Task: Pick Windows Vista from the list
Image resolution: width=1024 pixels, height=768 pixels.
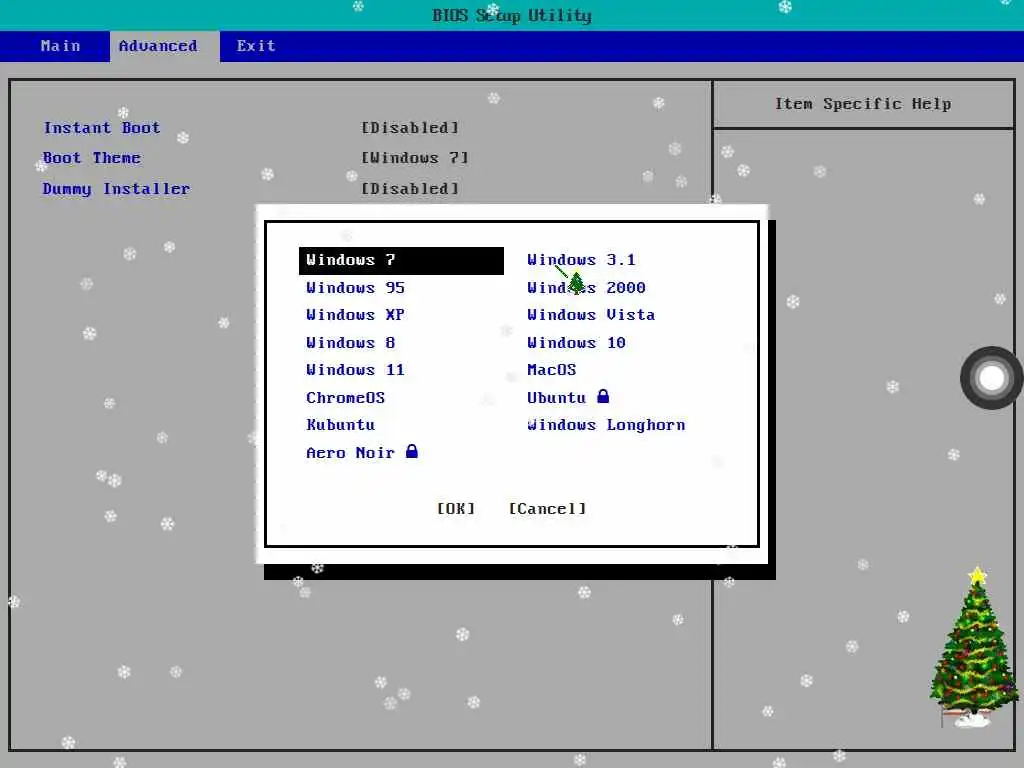Action: point(591,315)
